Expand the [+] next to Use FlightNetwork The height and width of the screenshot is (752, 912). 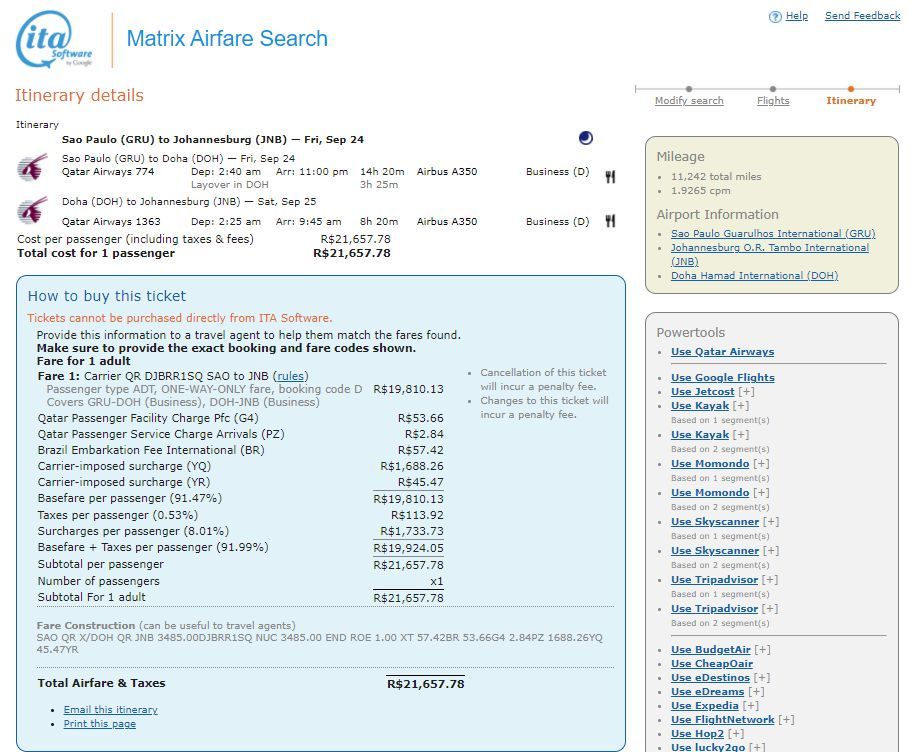(x=786, y=719)
